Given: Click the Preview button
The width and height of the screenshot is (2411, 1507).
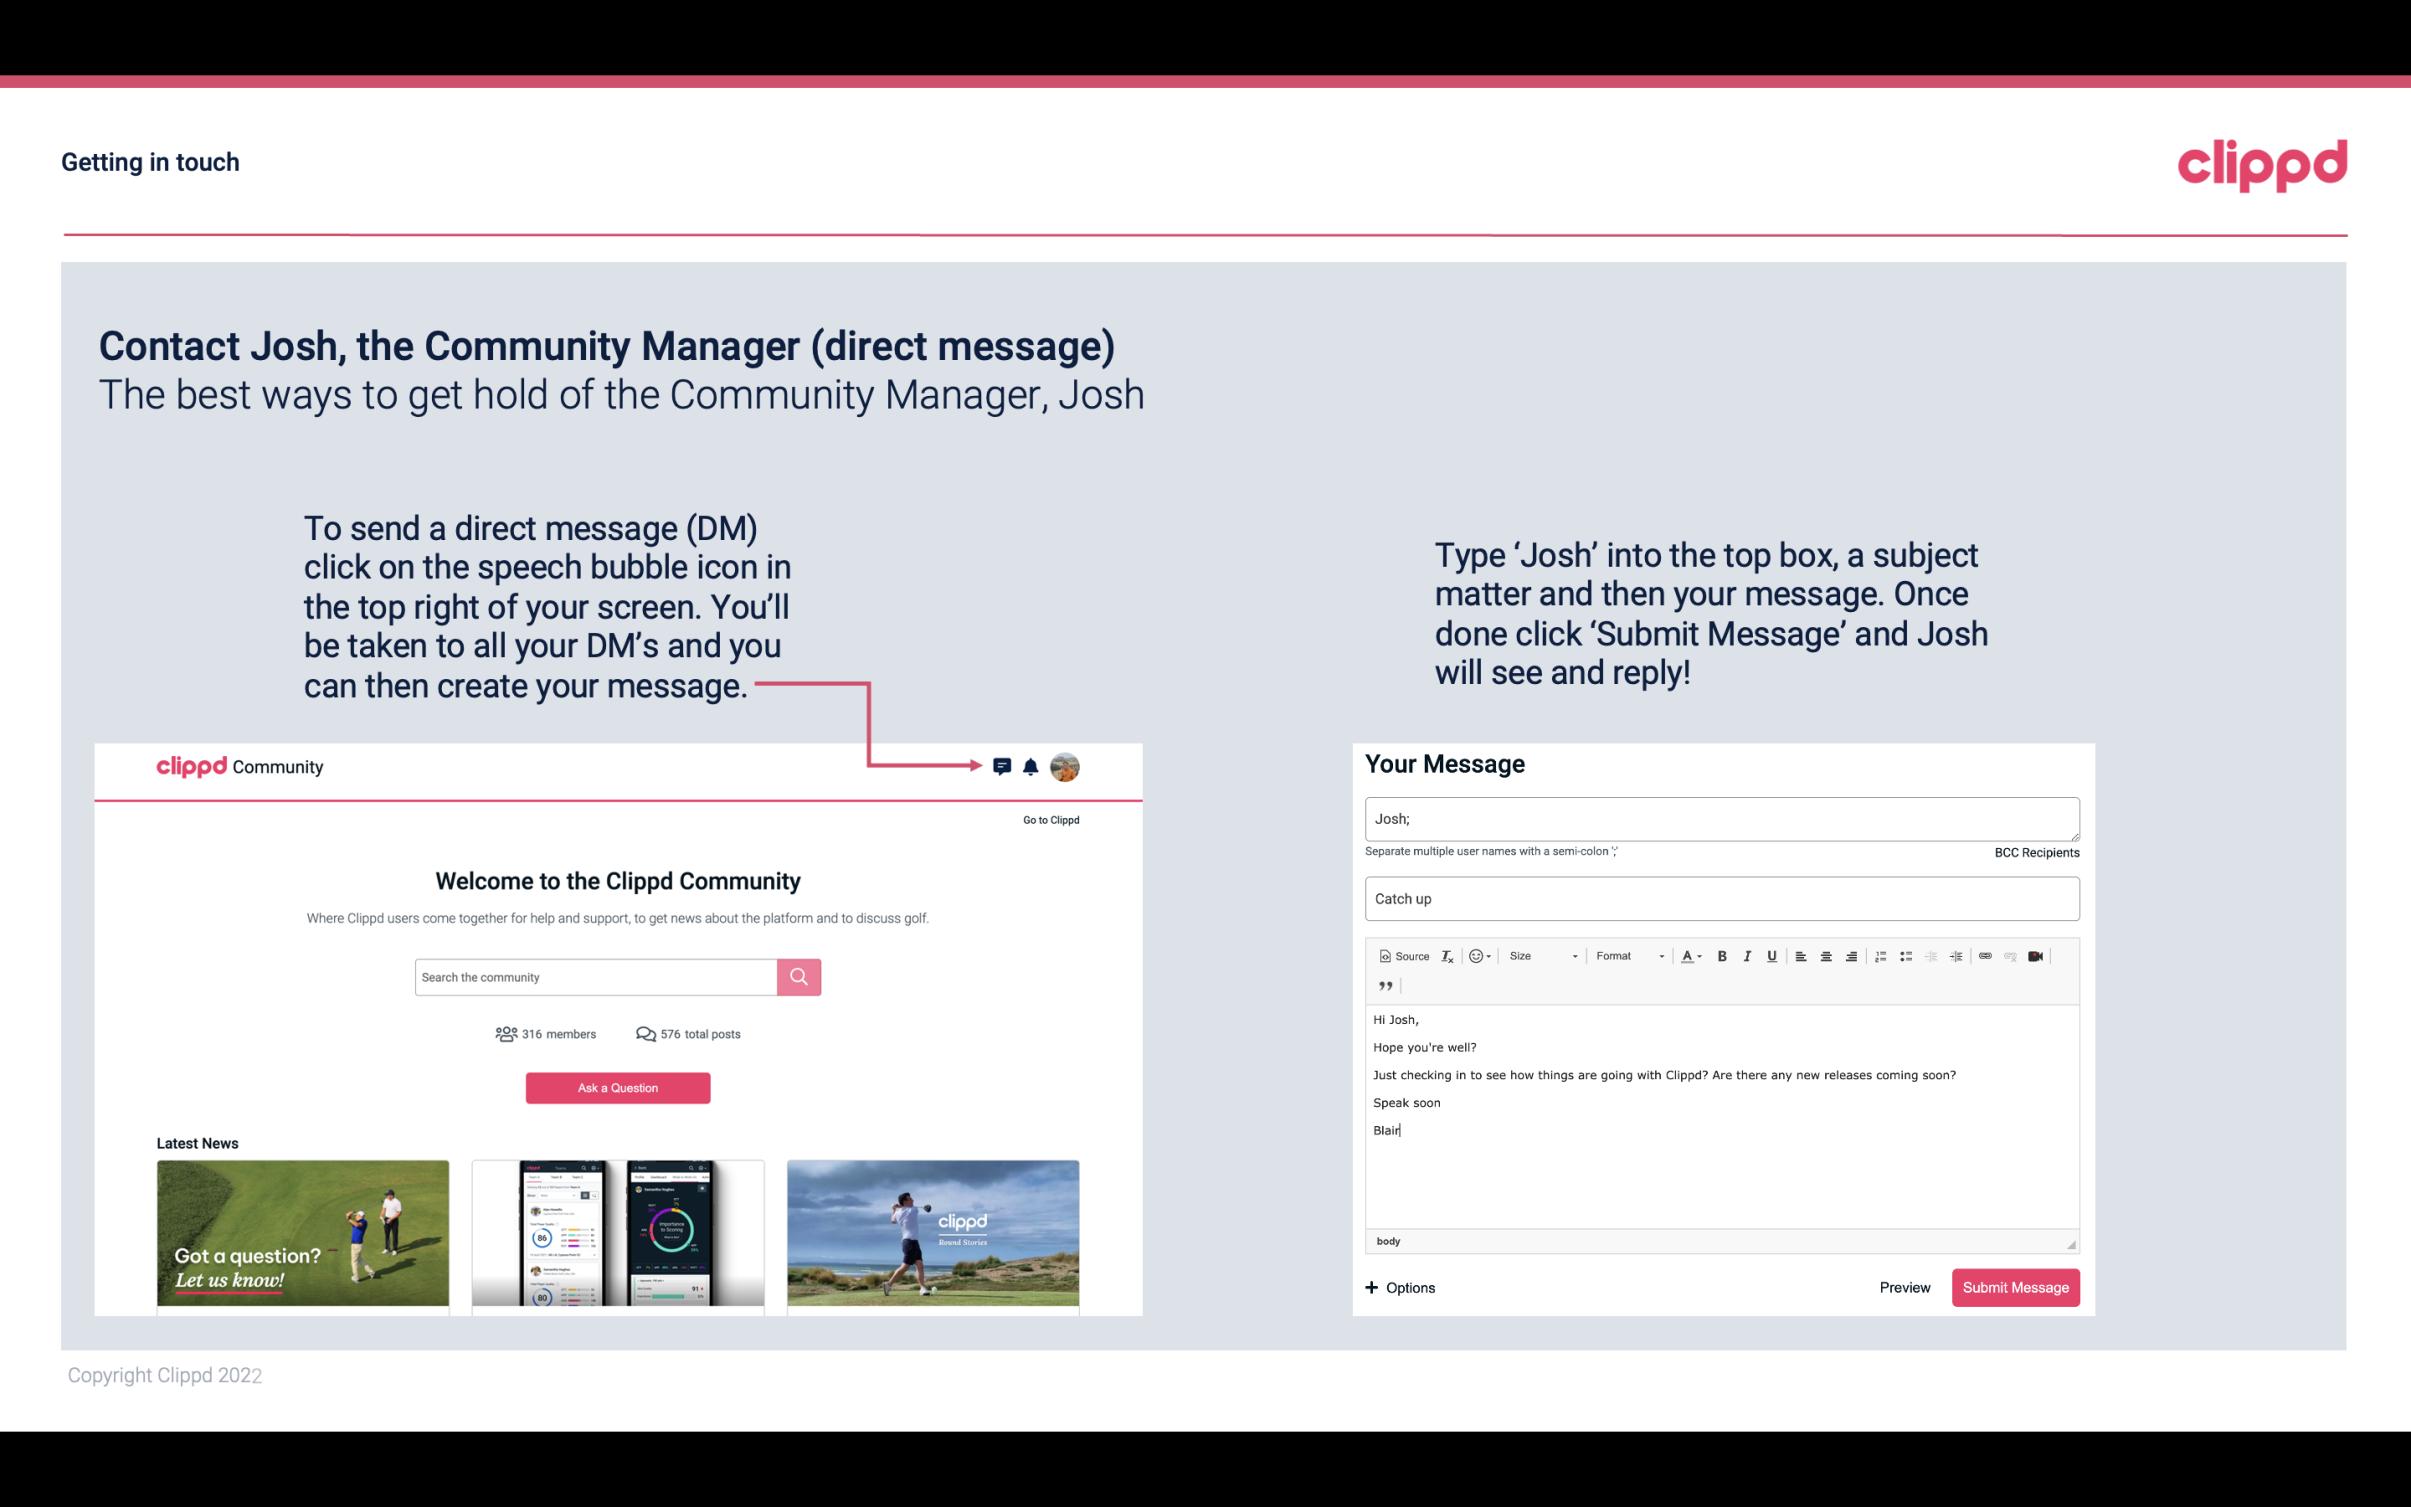Looking at the screenshot, I should (x=1904, y=1287).
